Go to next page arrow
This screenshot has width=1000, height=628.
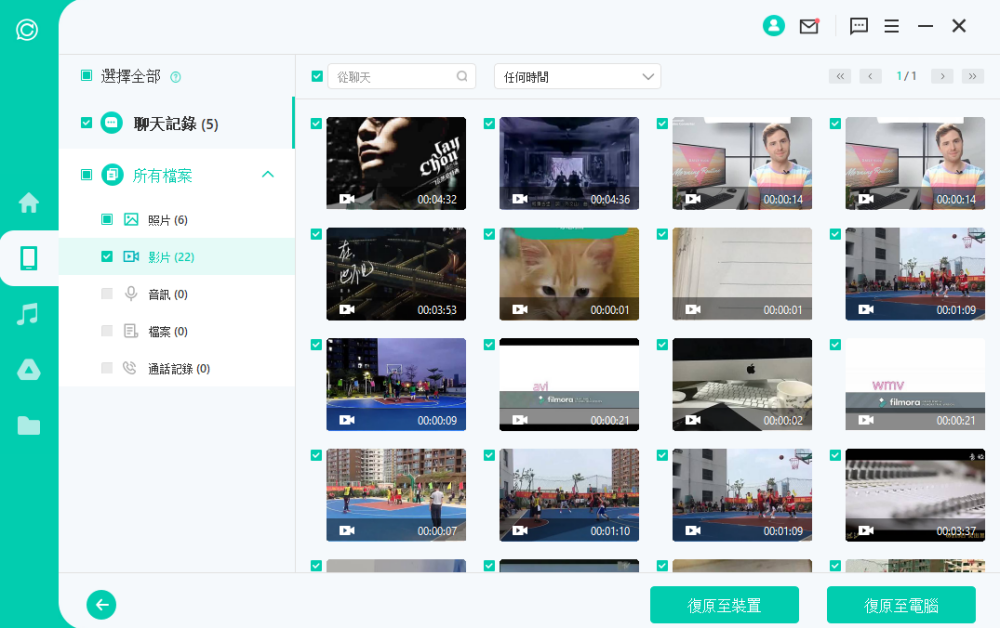pos(941,76)
